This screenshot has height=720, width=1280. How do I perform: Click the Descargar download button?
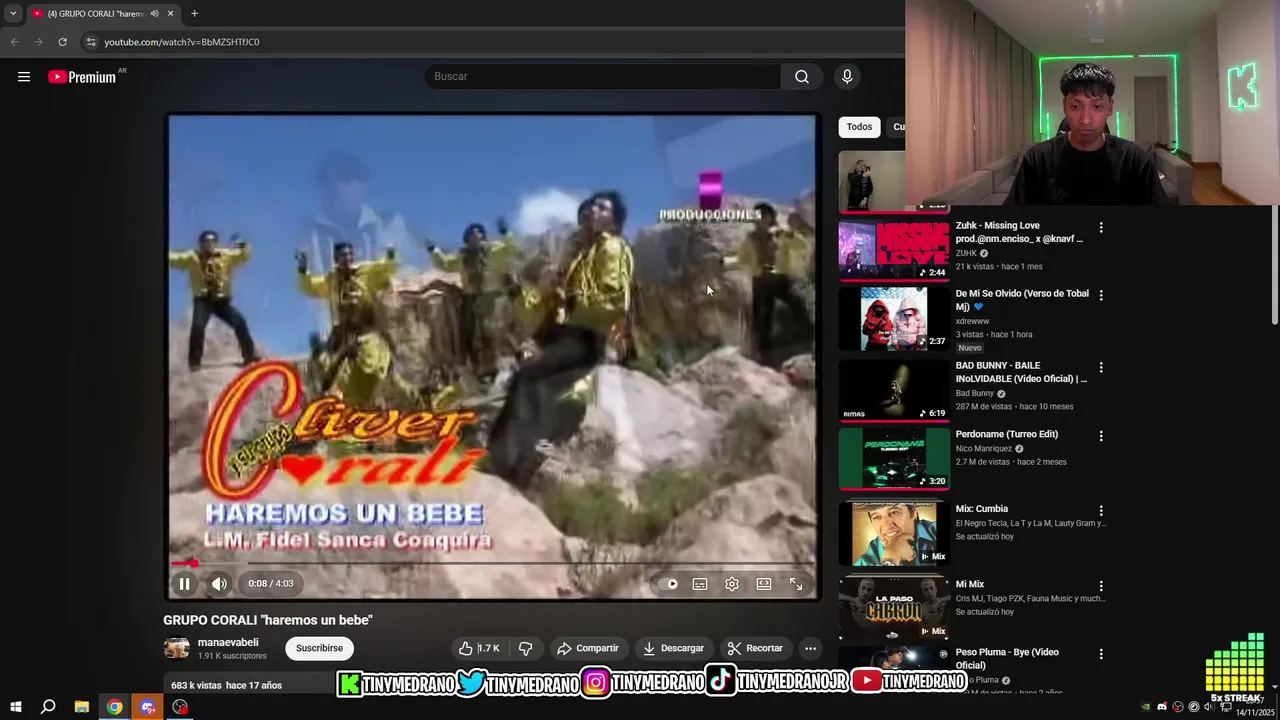[673, 648]
